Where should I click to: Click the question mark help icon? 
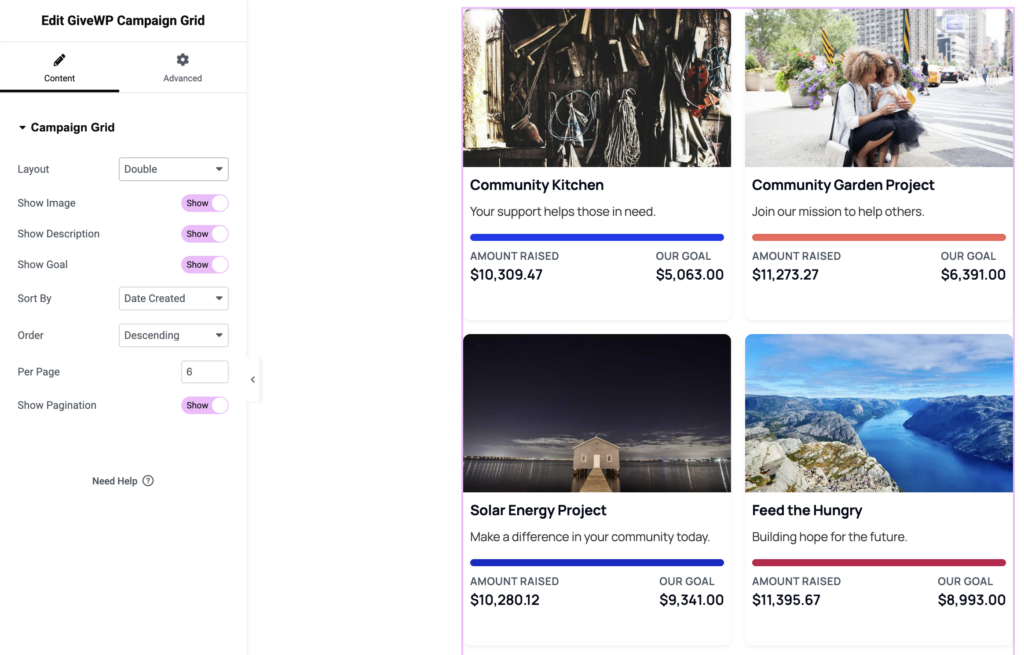click(148, 481)
